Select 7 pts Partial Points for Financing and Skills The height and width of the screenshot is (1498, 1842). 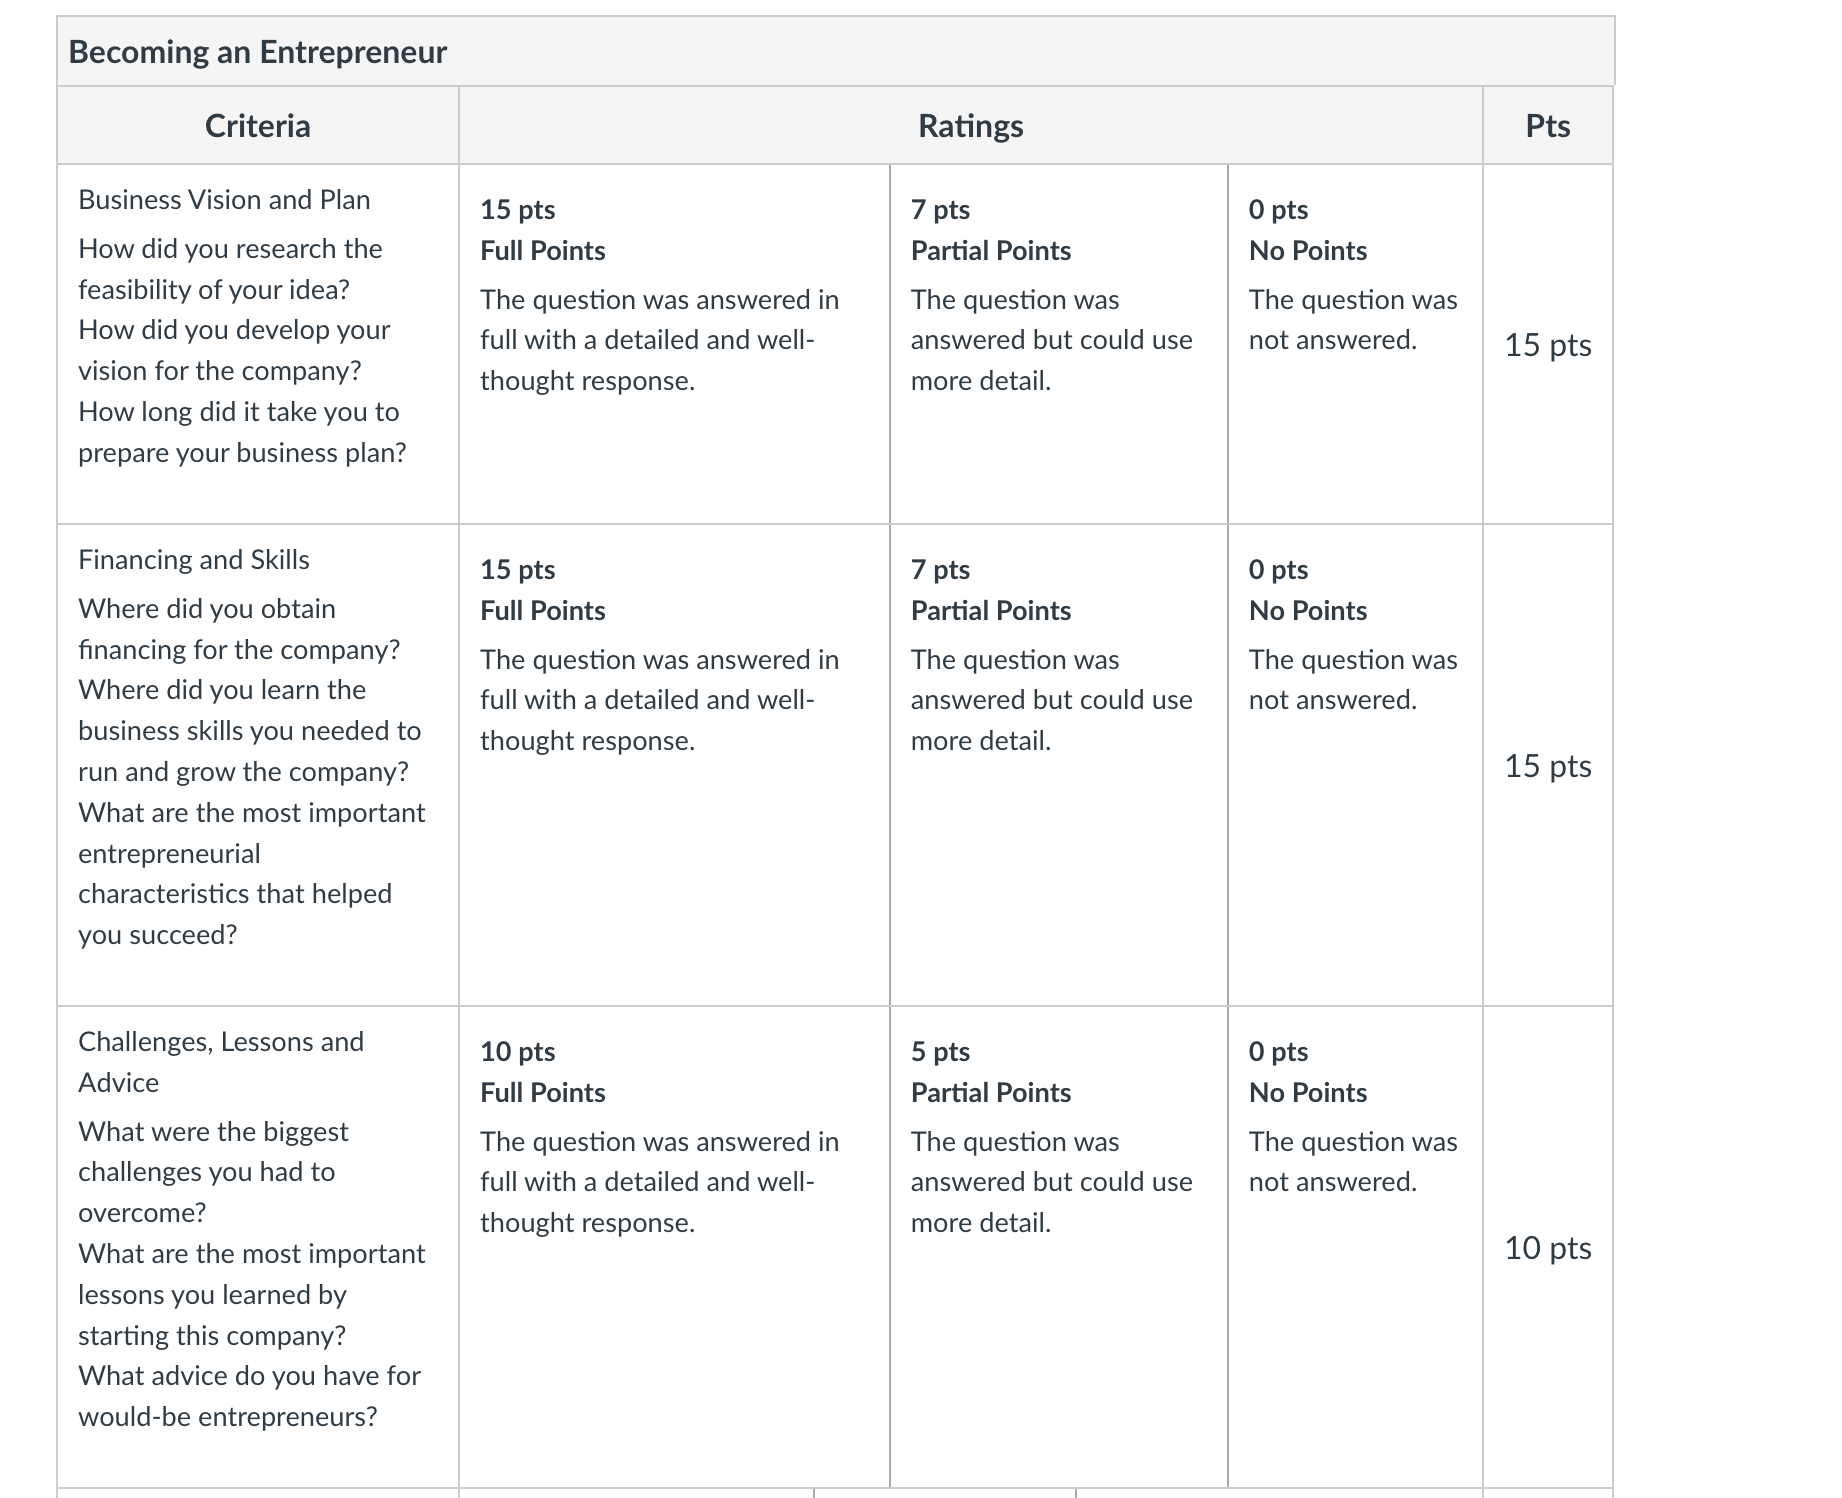pyautogui.click(x=1058, y=765)
